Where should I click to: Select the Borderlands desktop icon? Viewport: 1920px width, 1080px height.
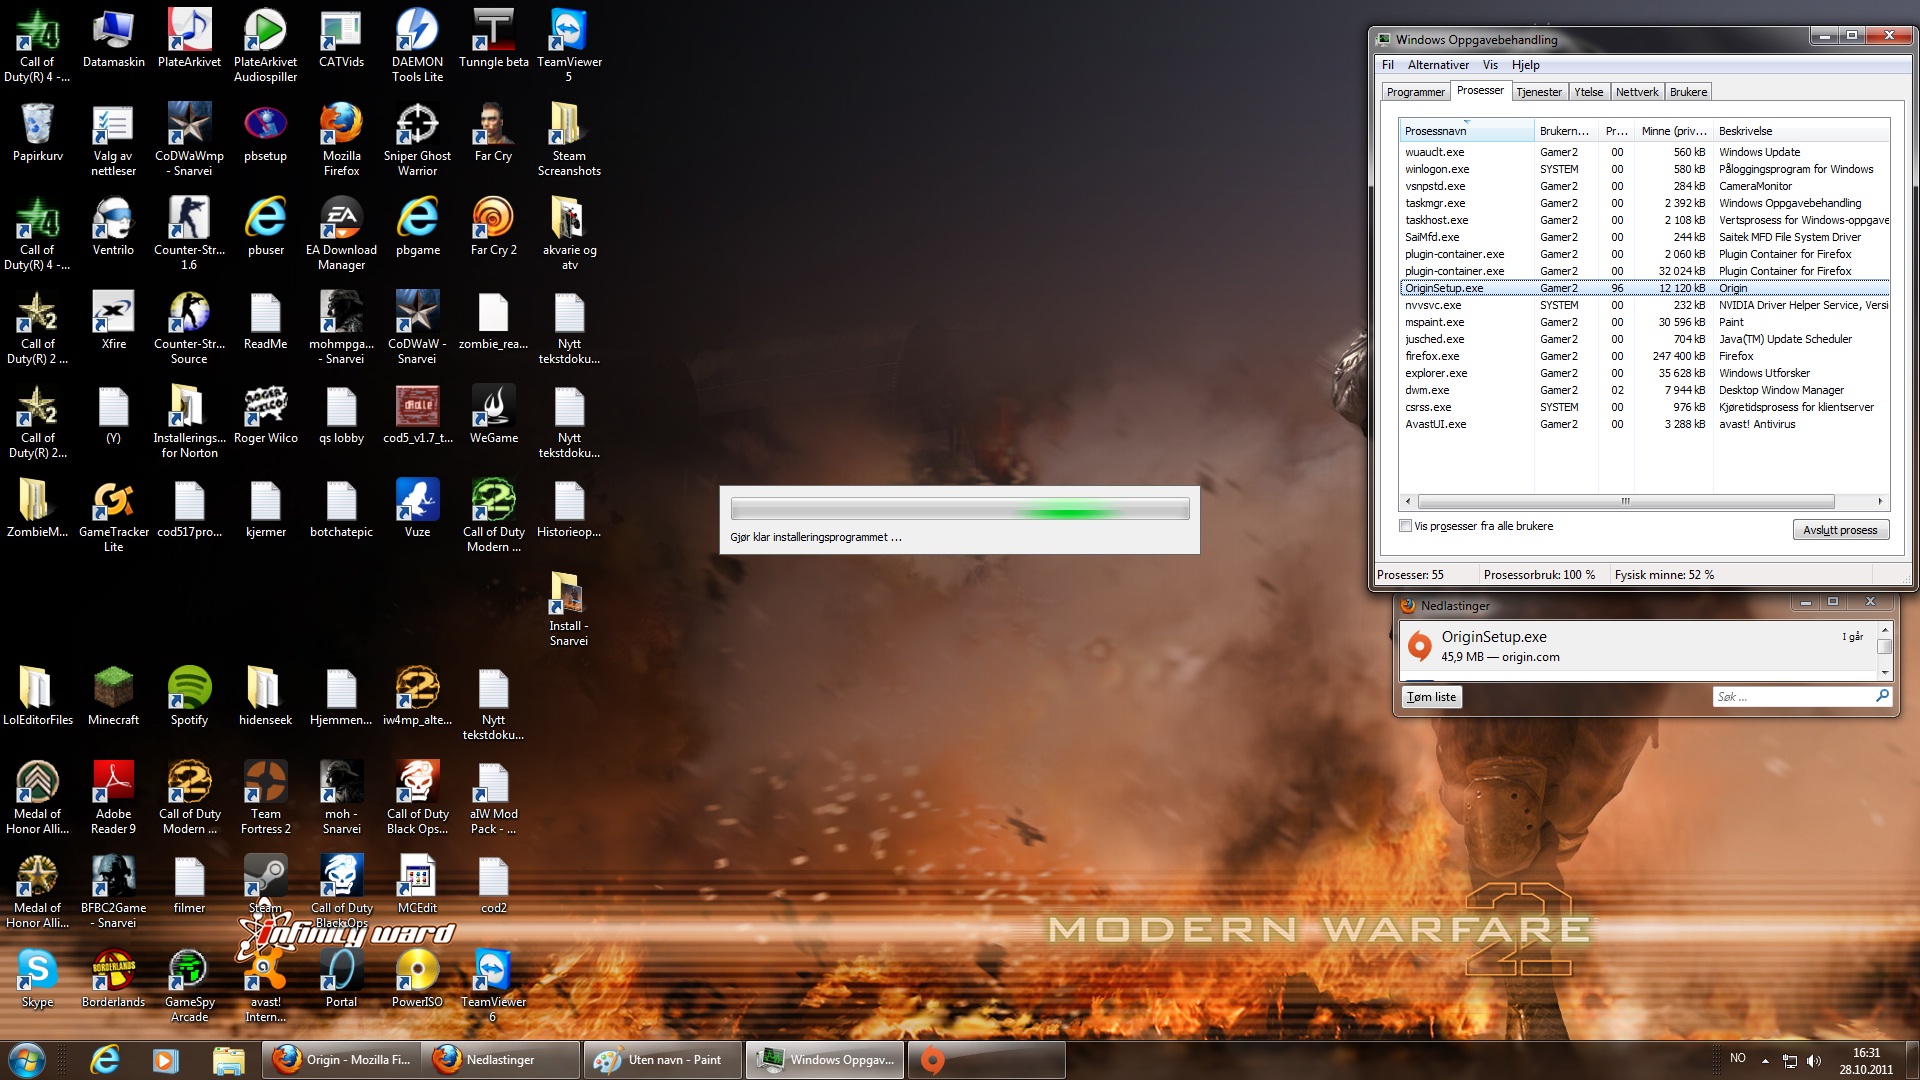pos(113,979)
